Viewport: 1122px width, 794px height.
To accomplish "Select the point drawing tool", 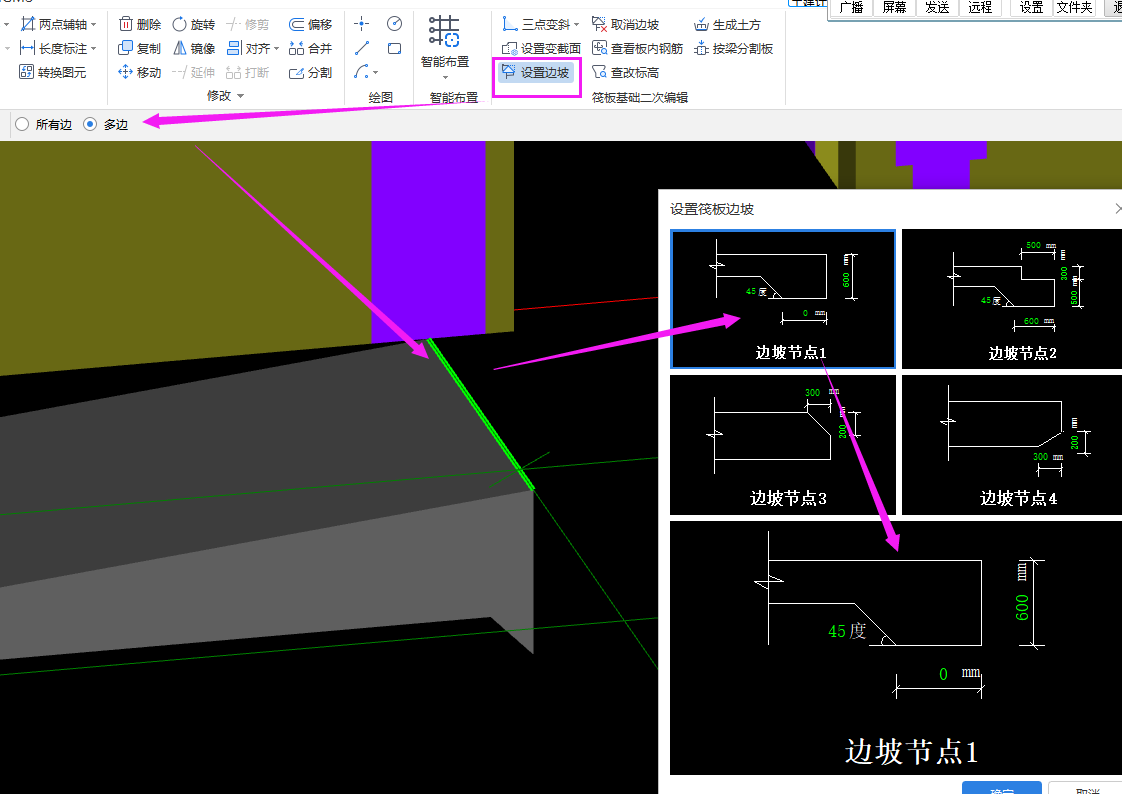I will pyautogui.click(x=361, y=24).
